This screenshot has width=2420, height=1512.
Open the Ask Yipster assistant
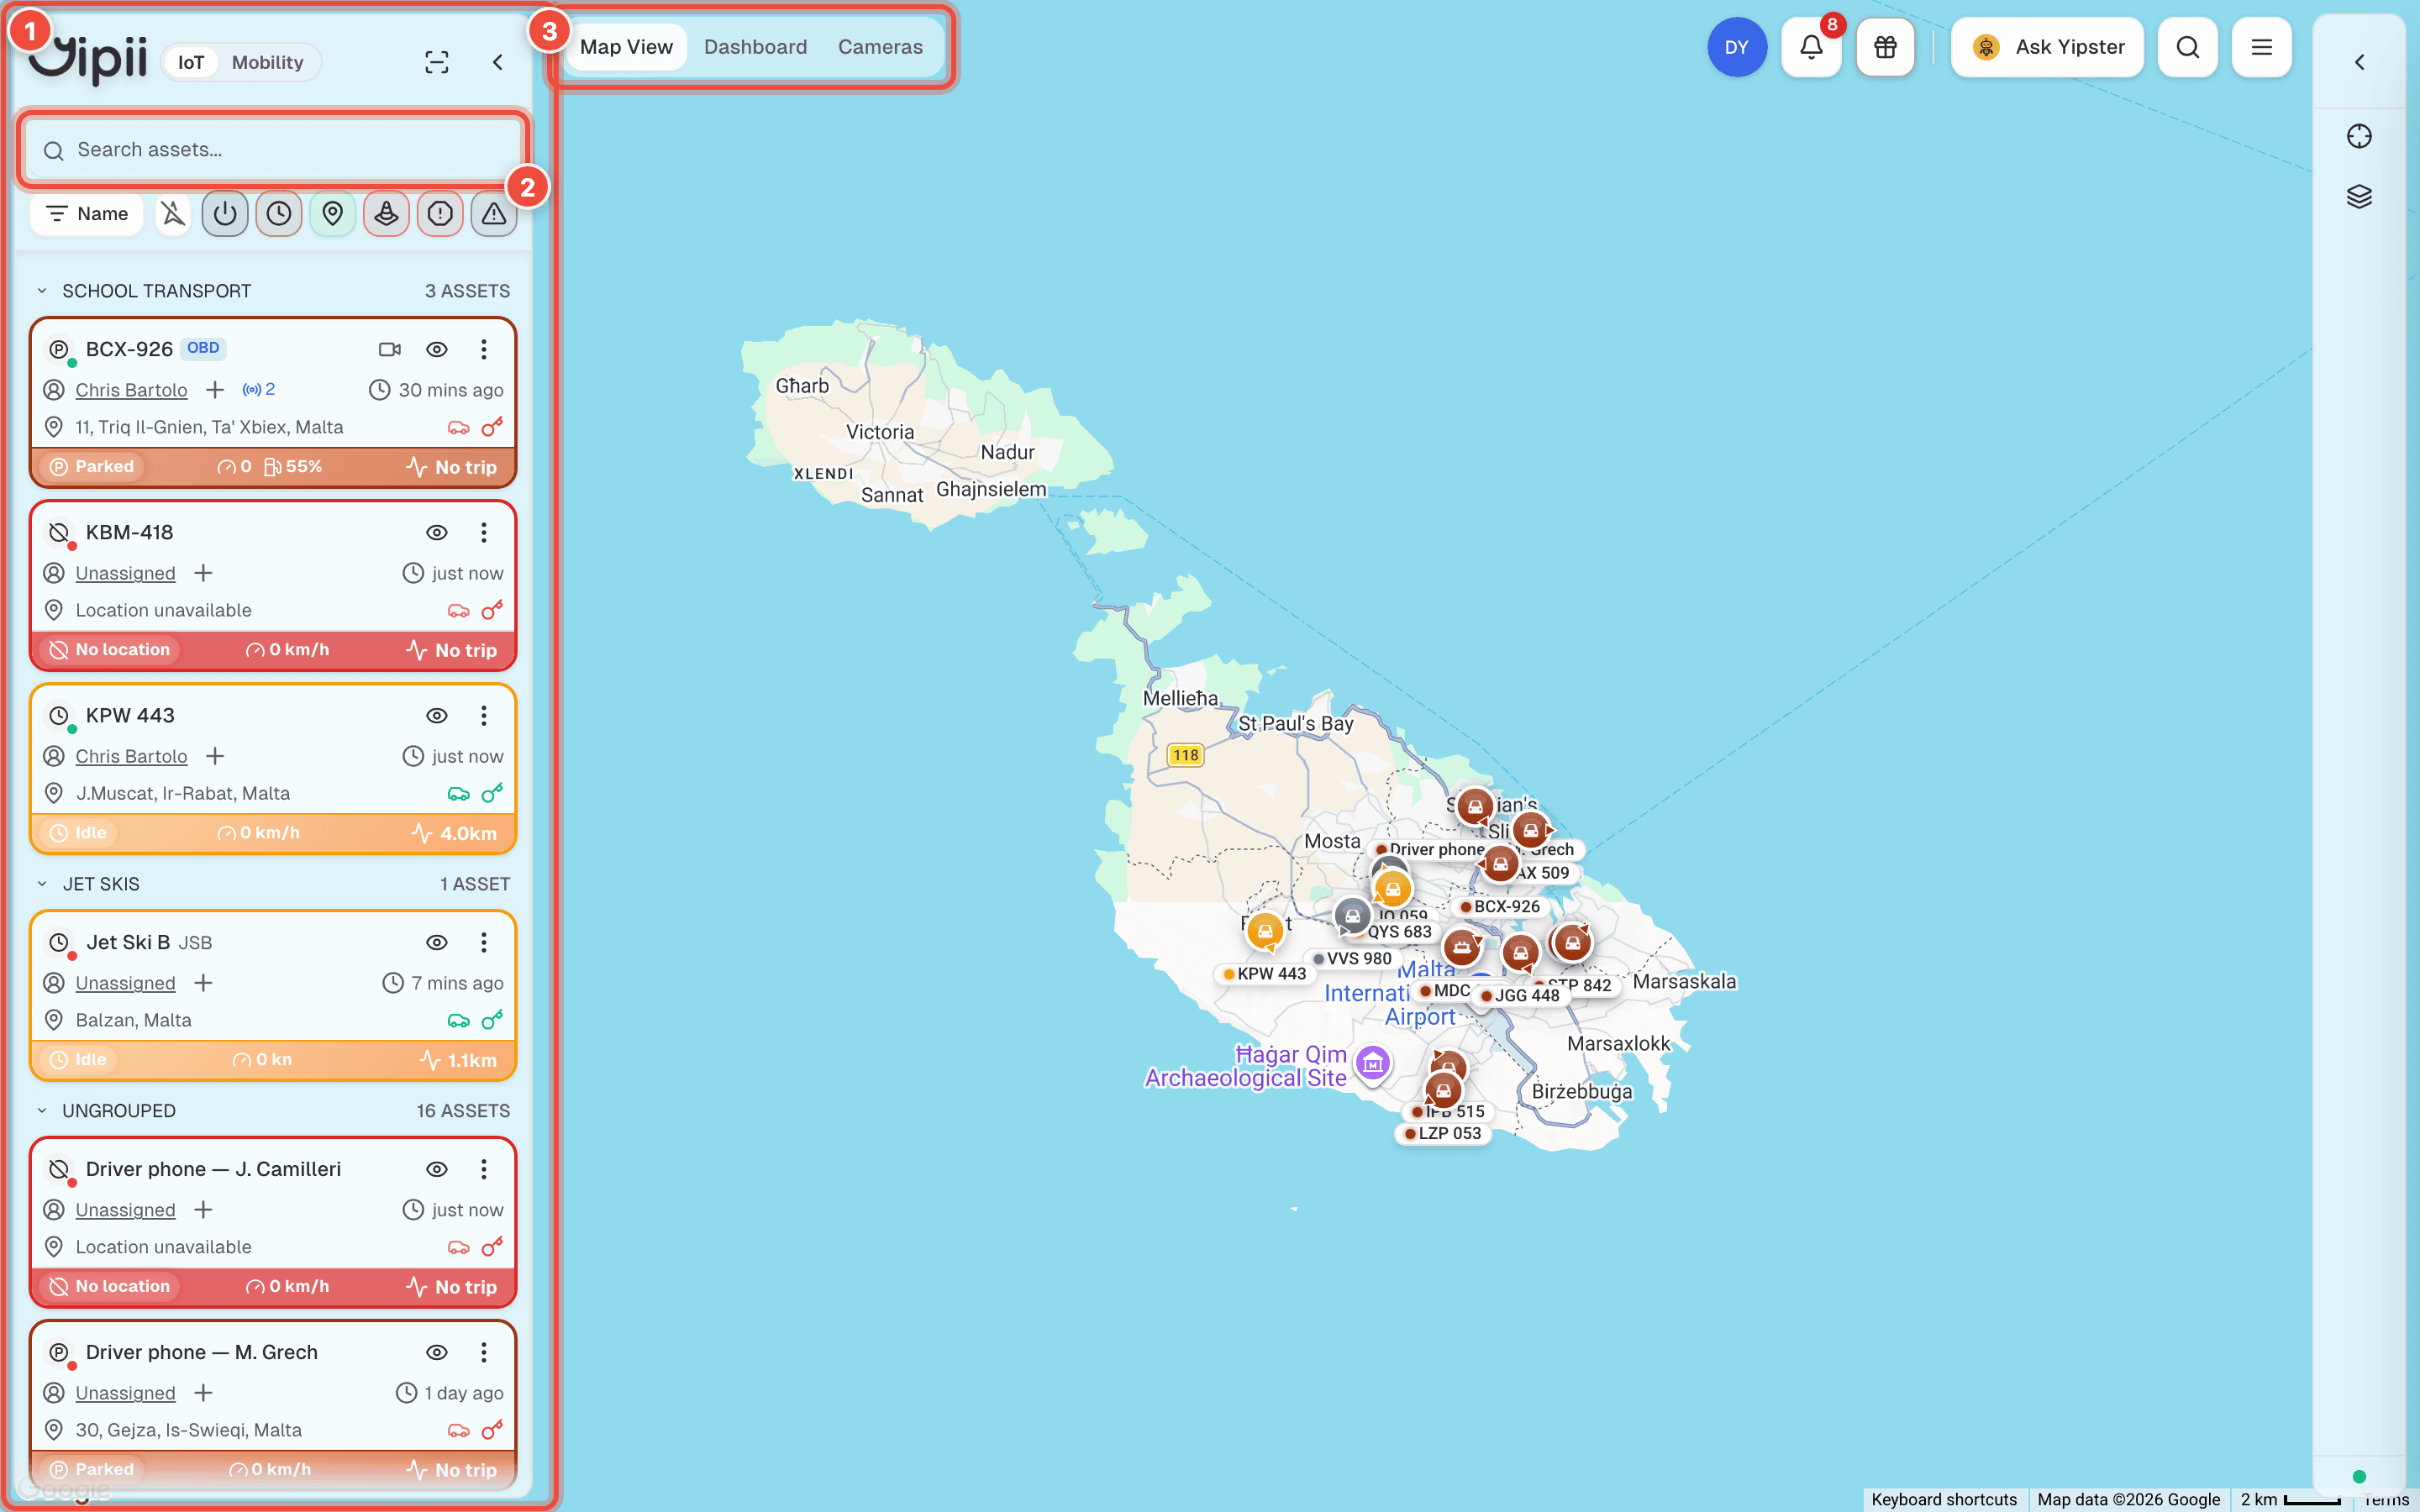[x=2047, y=47]
